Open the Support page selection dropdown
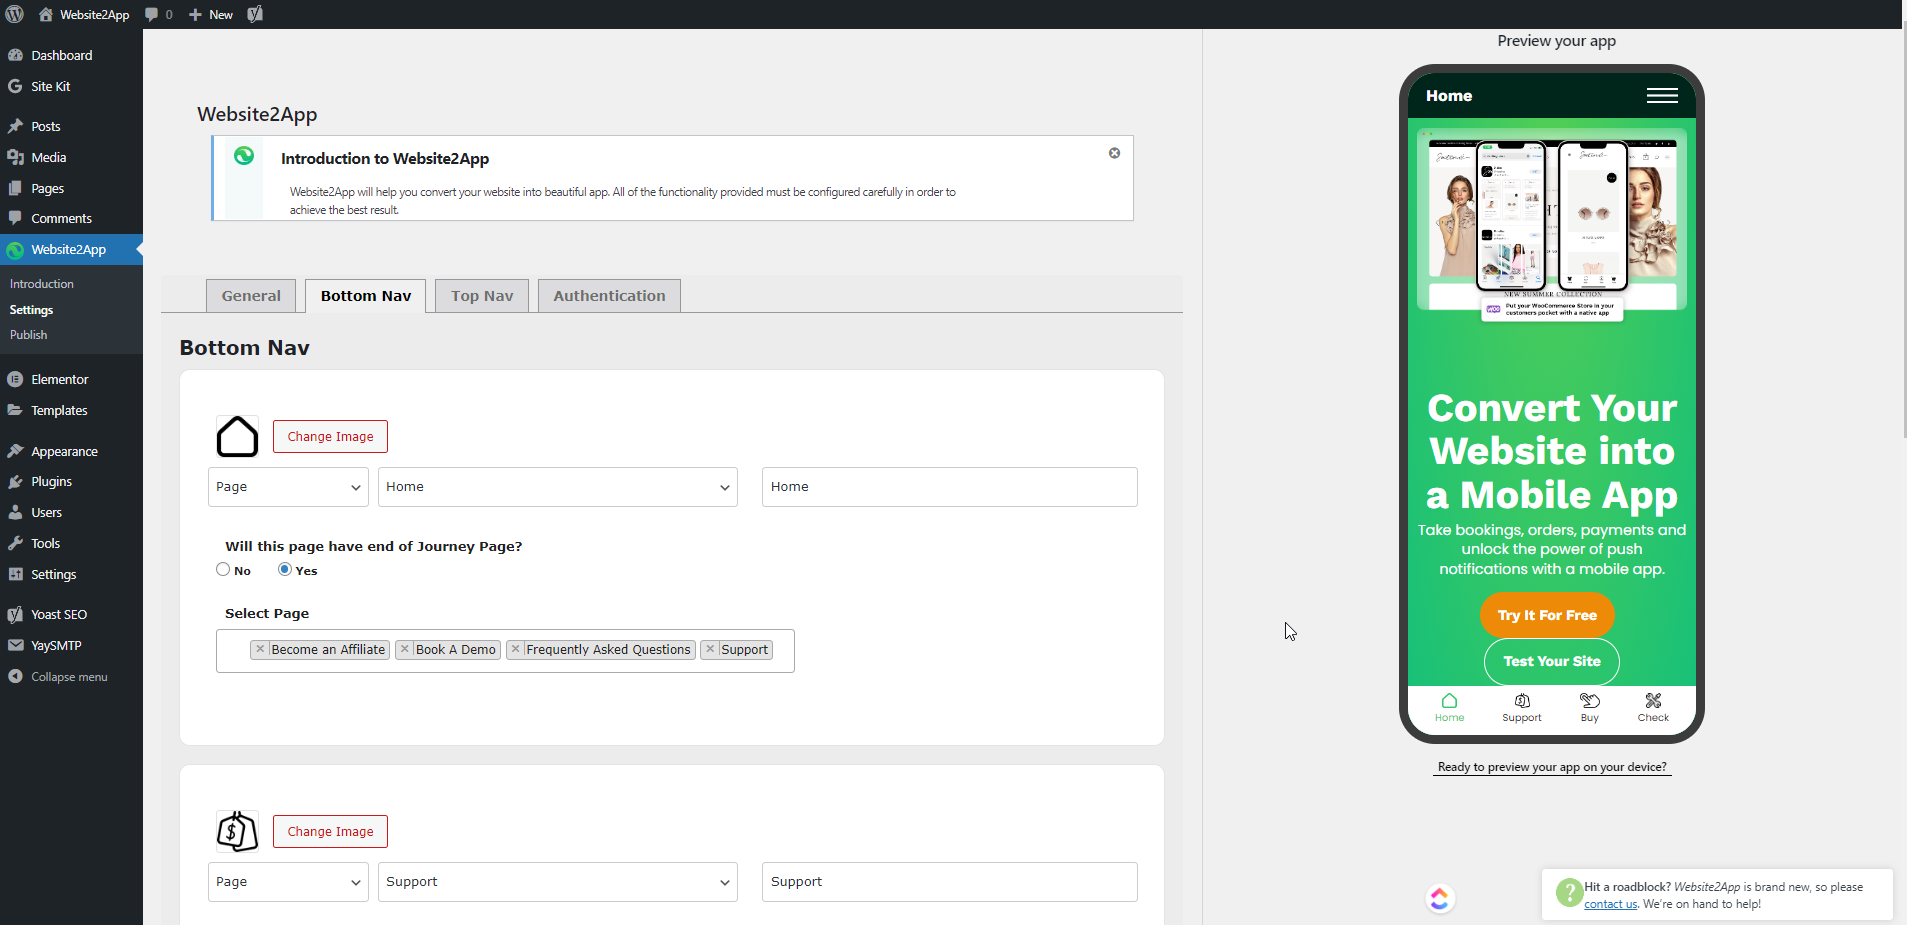The image size is (1907, 925). click(x=558, y=882)
